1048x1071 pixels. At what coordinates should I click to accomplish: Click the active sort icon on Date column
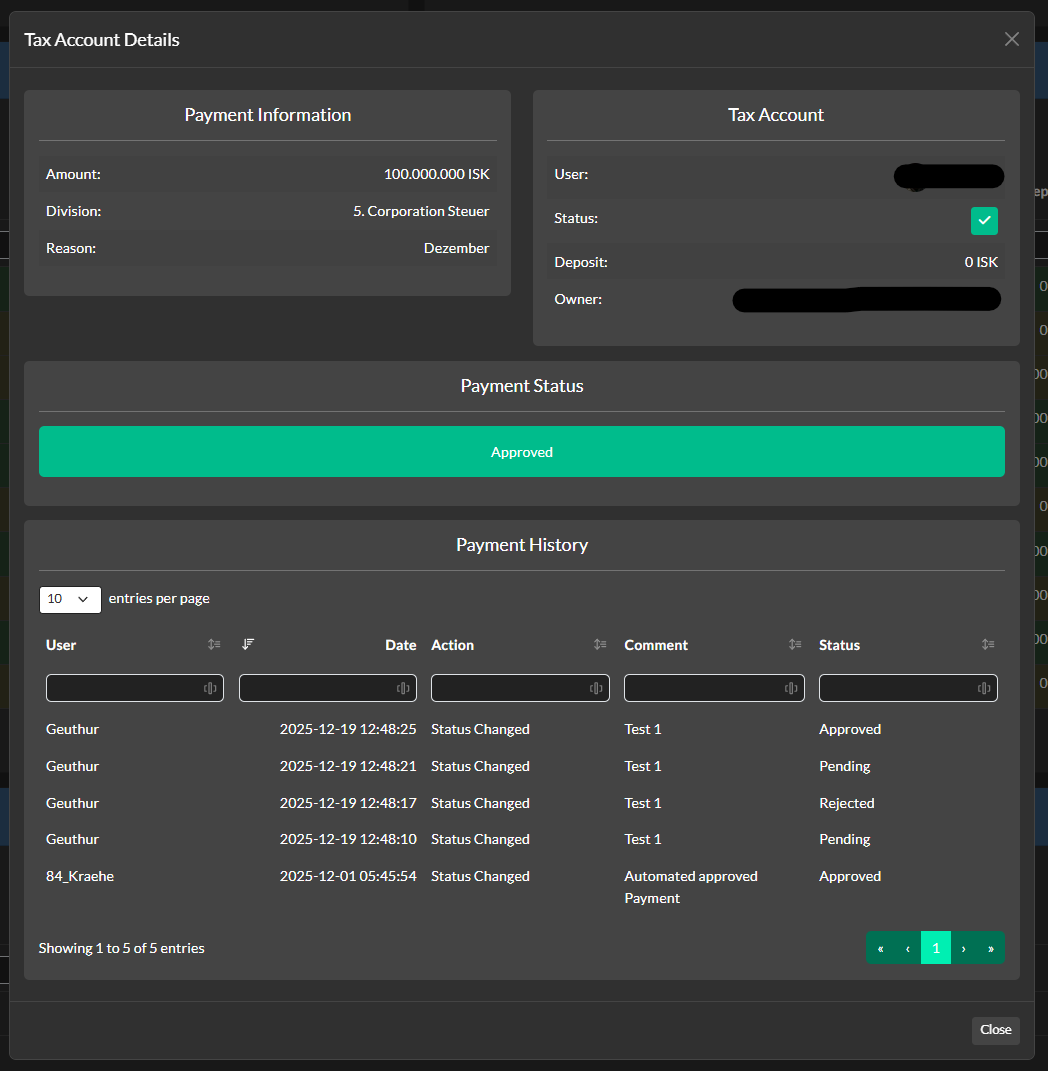pos(247,645)
